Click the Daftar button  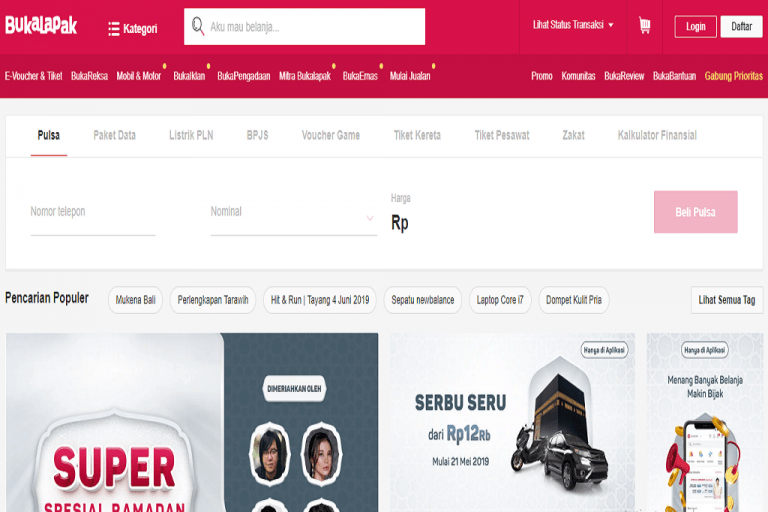[x=741, y=27]
